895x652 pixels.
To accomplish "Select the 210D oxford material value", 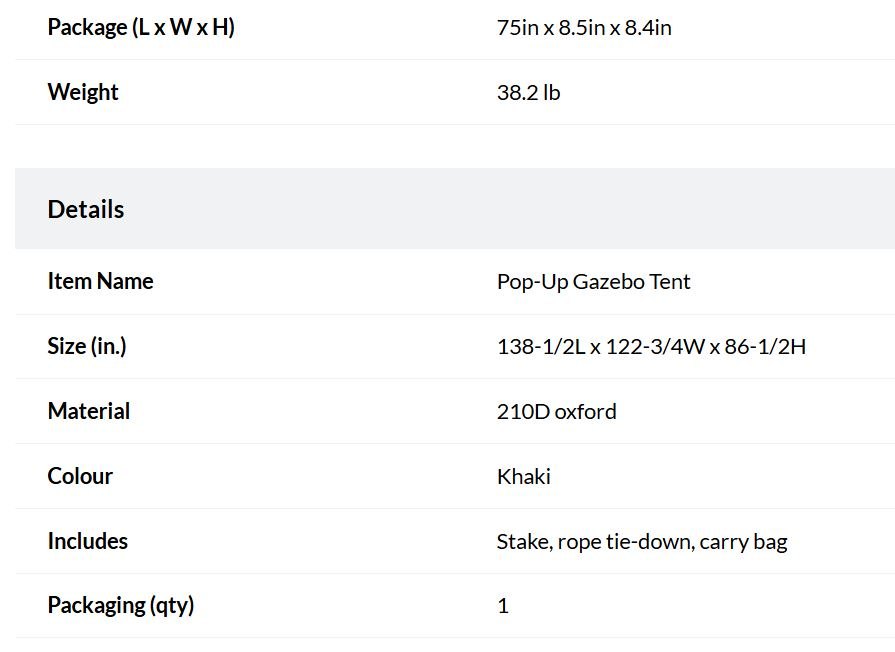I will (557, 412).
